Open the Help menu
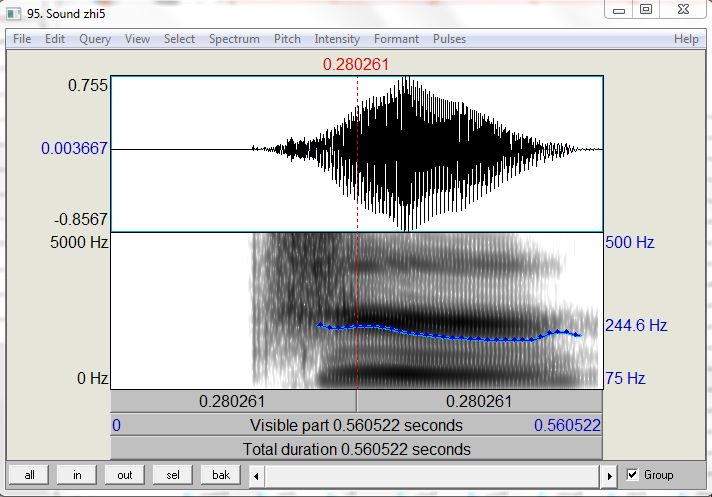Viewport: 712px width, 497px height. point(686,39)
